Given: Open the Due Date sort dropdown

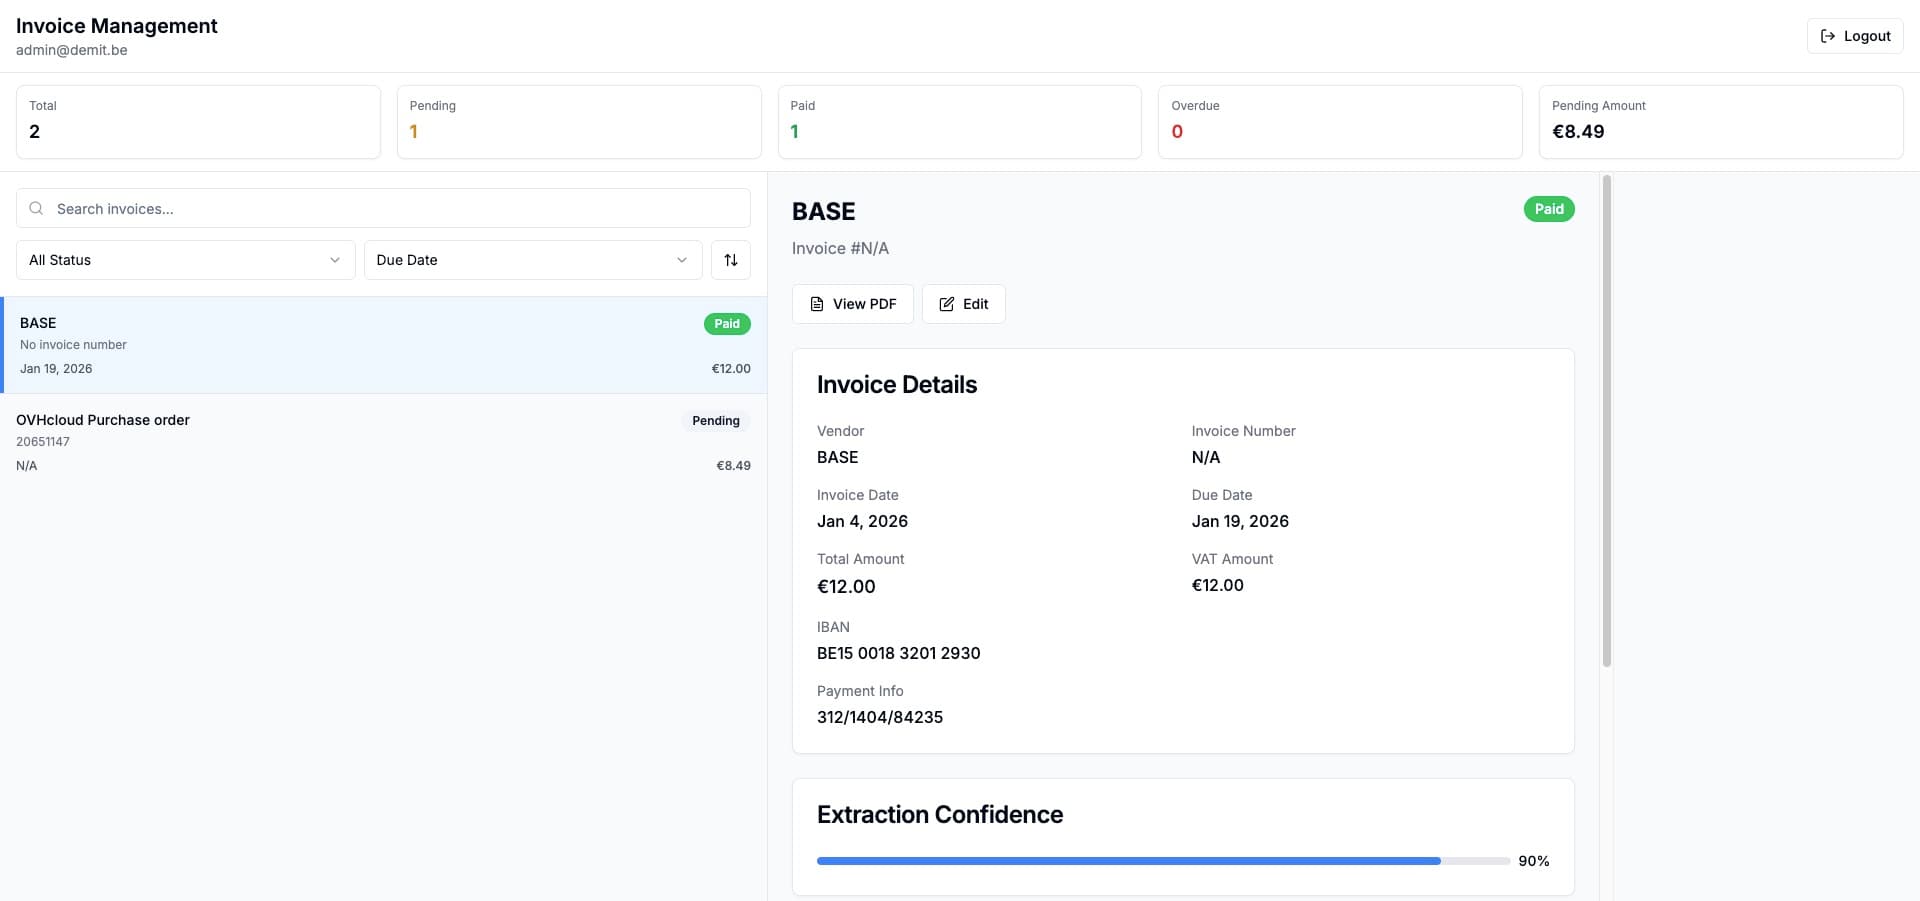Looking at the screenshot, I should click(x=532, y=260).
